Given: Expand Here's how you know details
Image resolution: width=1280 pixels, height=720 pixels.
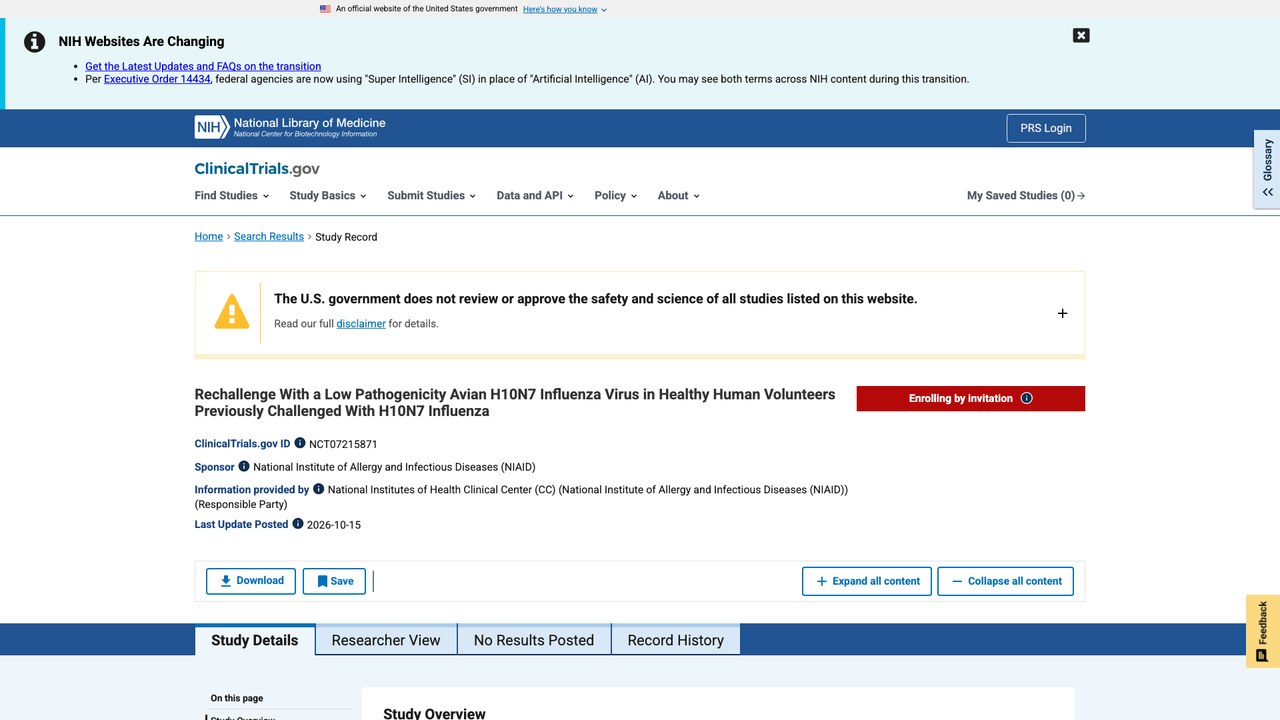Looking at the screenshot, I should point(564,9).
